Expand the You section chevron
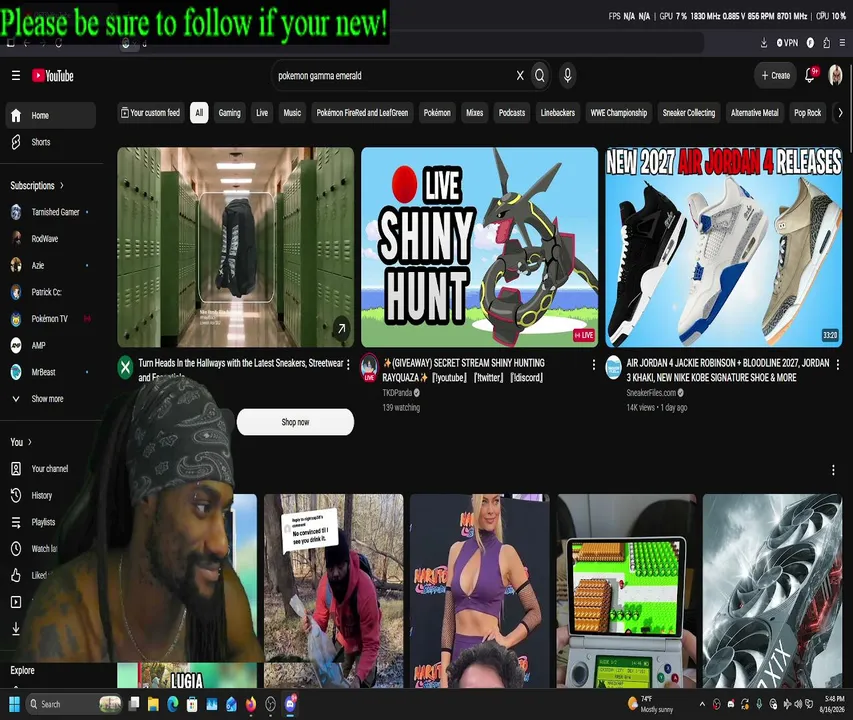This screenshot has width=853, height=720. pos(29,442)
